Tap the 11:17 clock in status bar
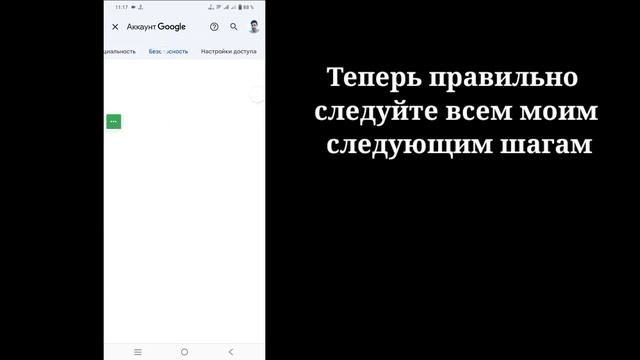This screenshot has height=360, width=640. tap(122, 7)
